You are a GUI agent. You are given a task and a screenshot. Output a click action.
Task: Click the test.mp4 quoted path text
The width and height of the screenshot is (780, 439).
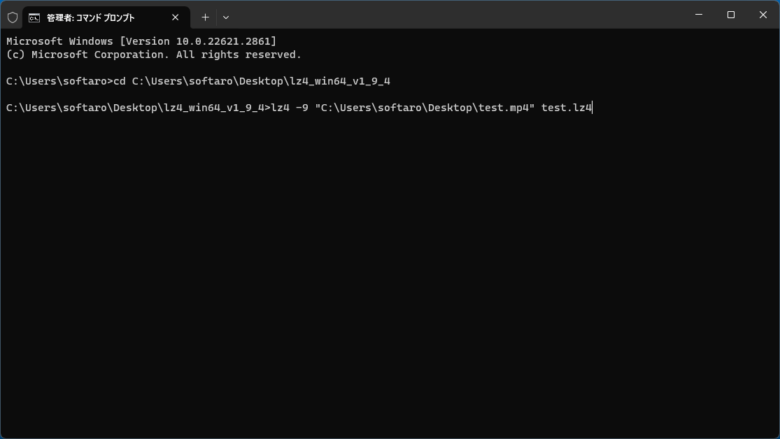tap(425, 108)
